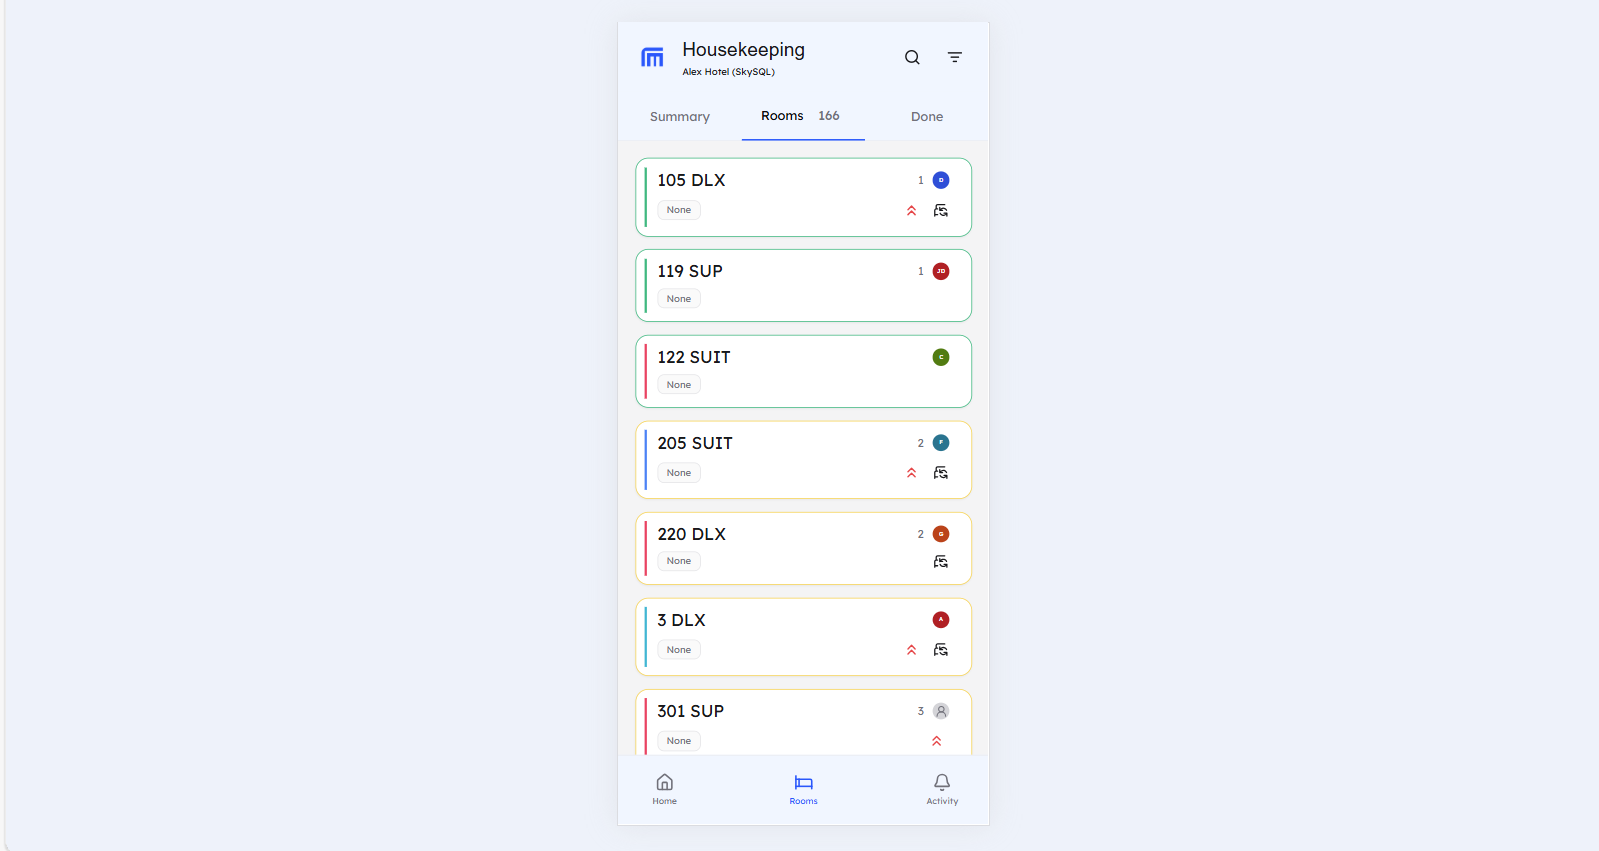
Task: Click the JD attendant avatar on 119 SUP
Action: click(939, 270)
